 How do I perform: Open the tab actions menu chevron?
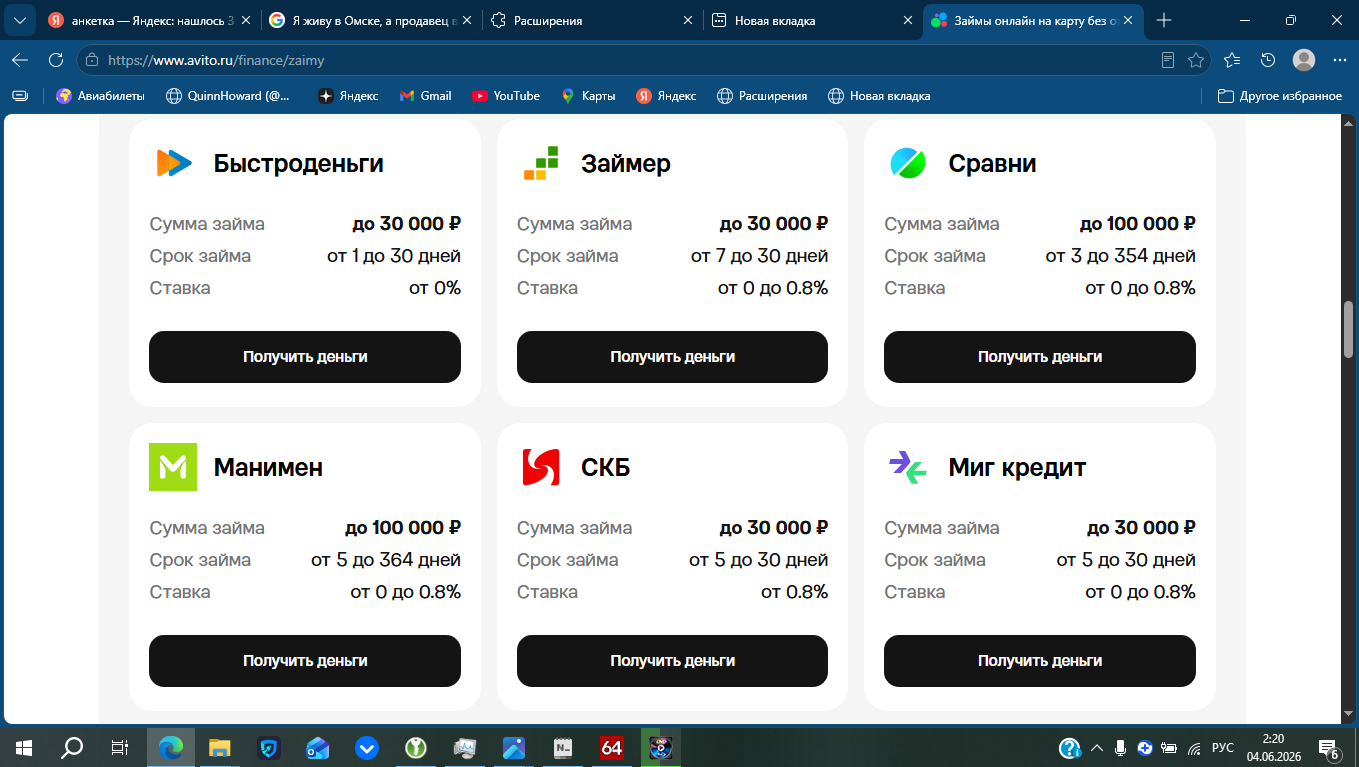[x=19, y=20]
